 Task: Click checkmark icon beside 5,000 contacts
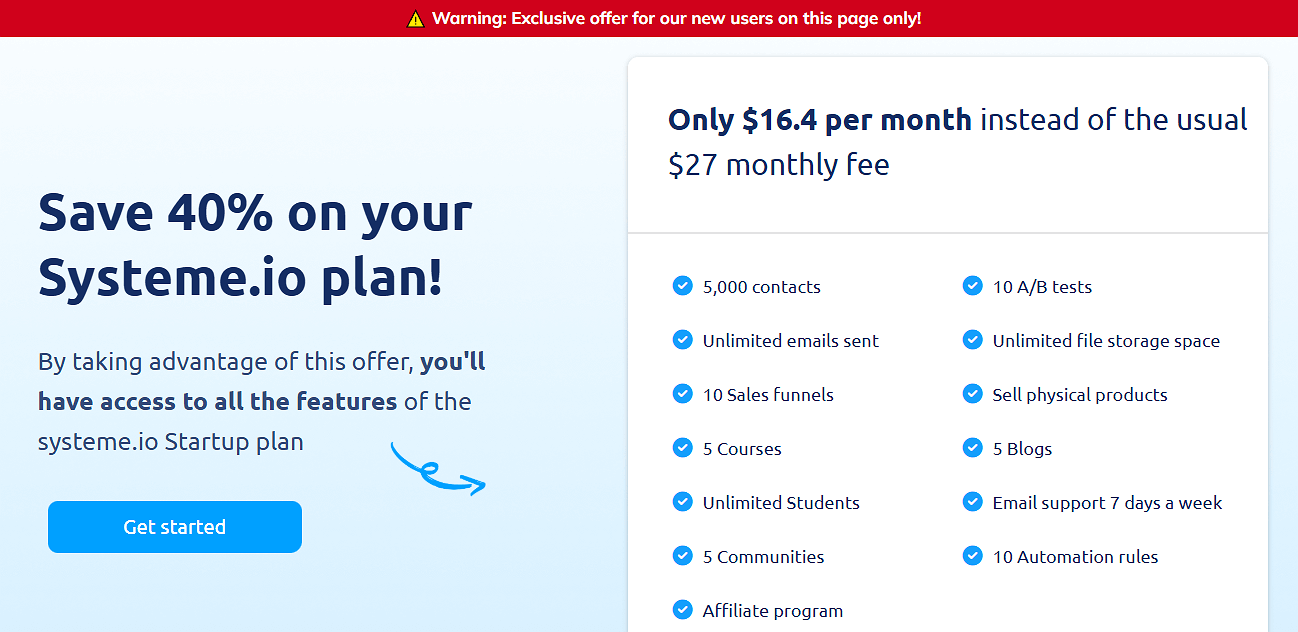[682, 287]
